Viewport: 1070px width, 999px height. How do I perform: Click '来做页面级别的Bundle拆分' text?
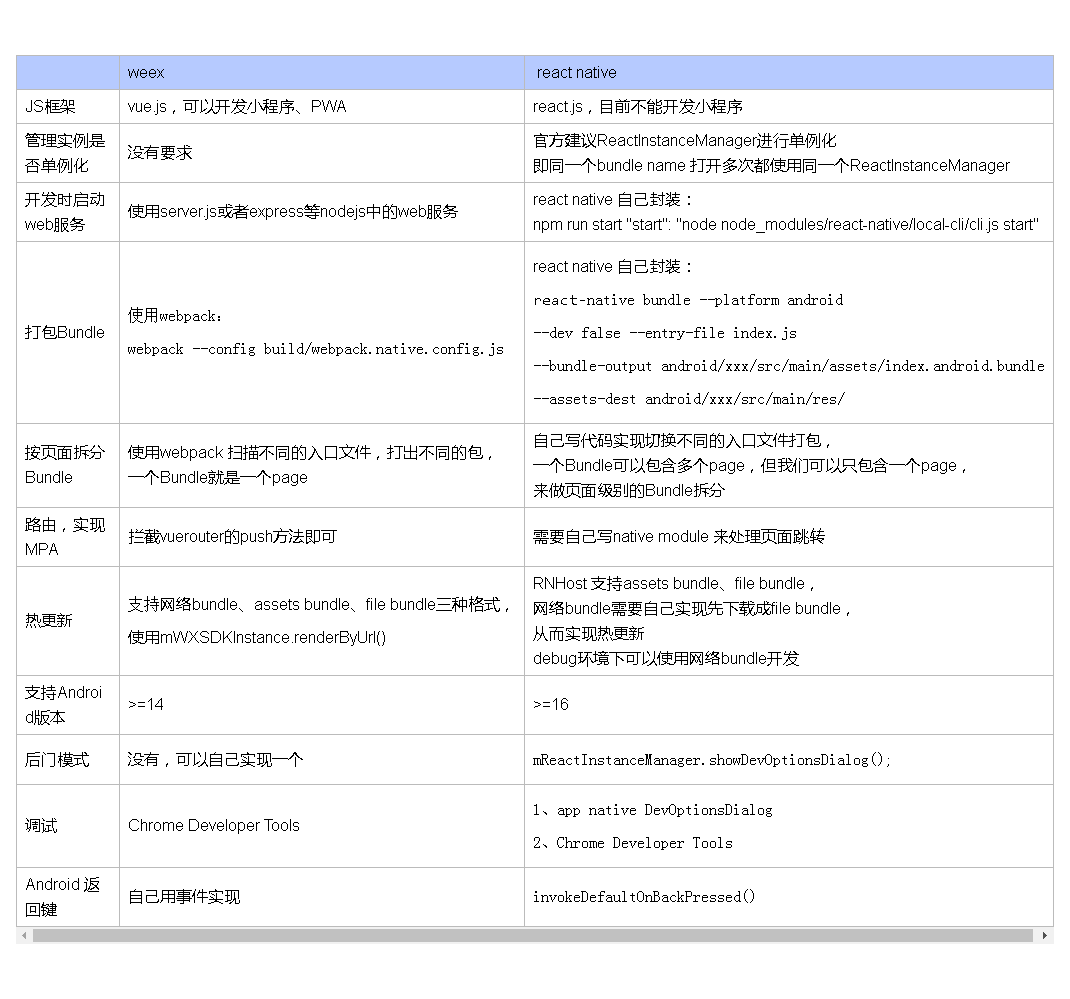tap(628, 491)
